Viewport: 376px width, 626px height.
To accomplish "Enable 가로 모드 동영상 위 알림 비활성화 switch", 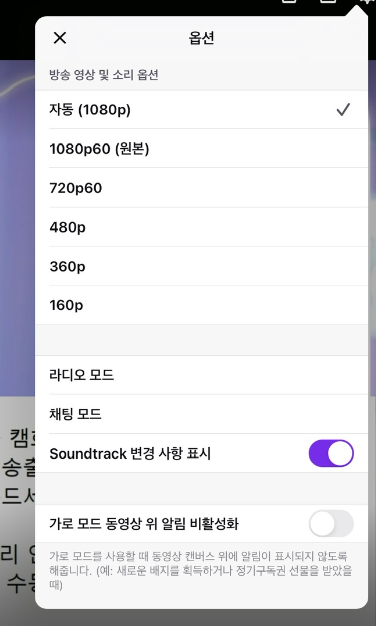I will coord(331,523).
